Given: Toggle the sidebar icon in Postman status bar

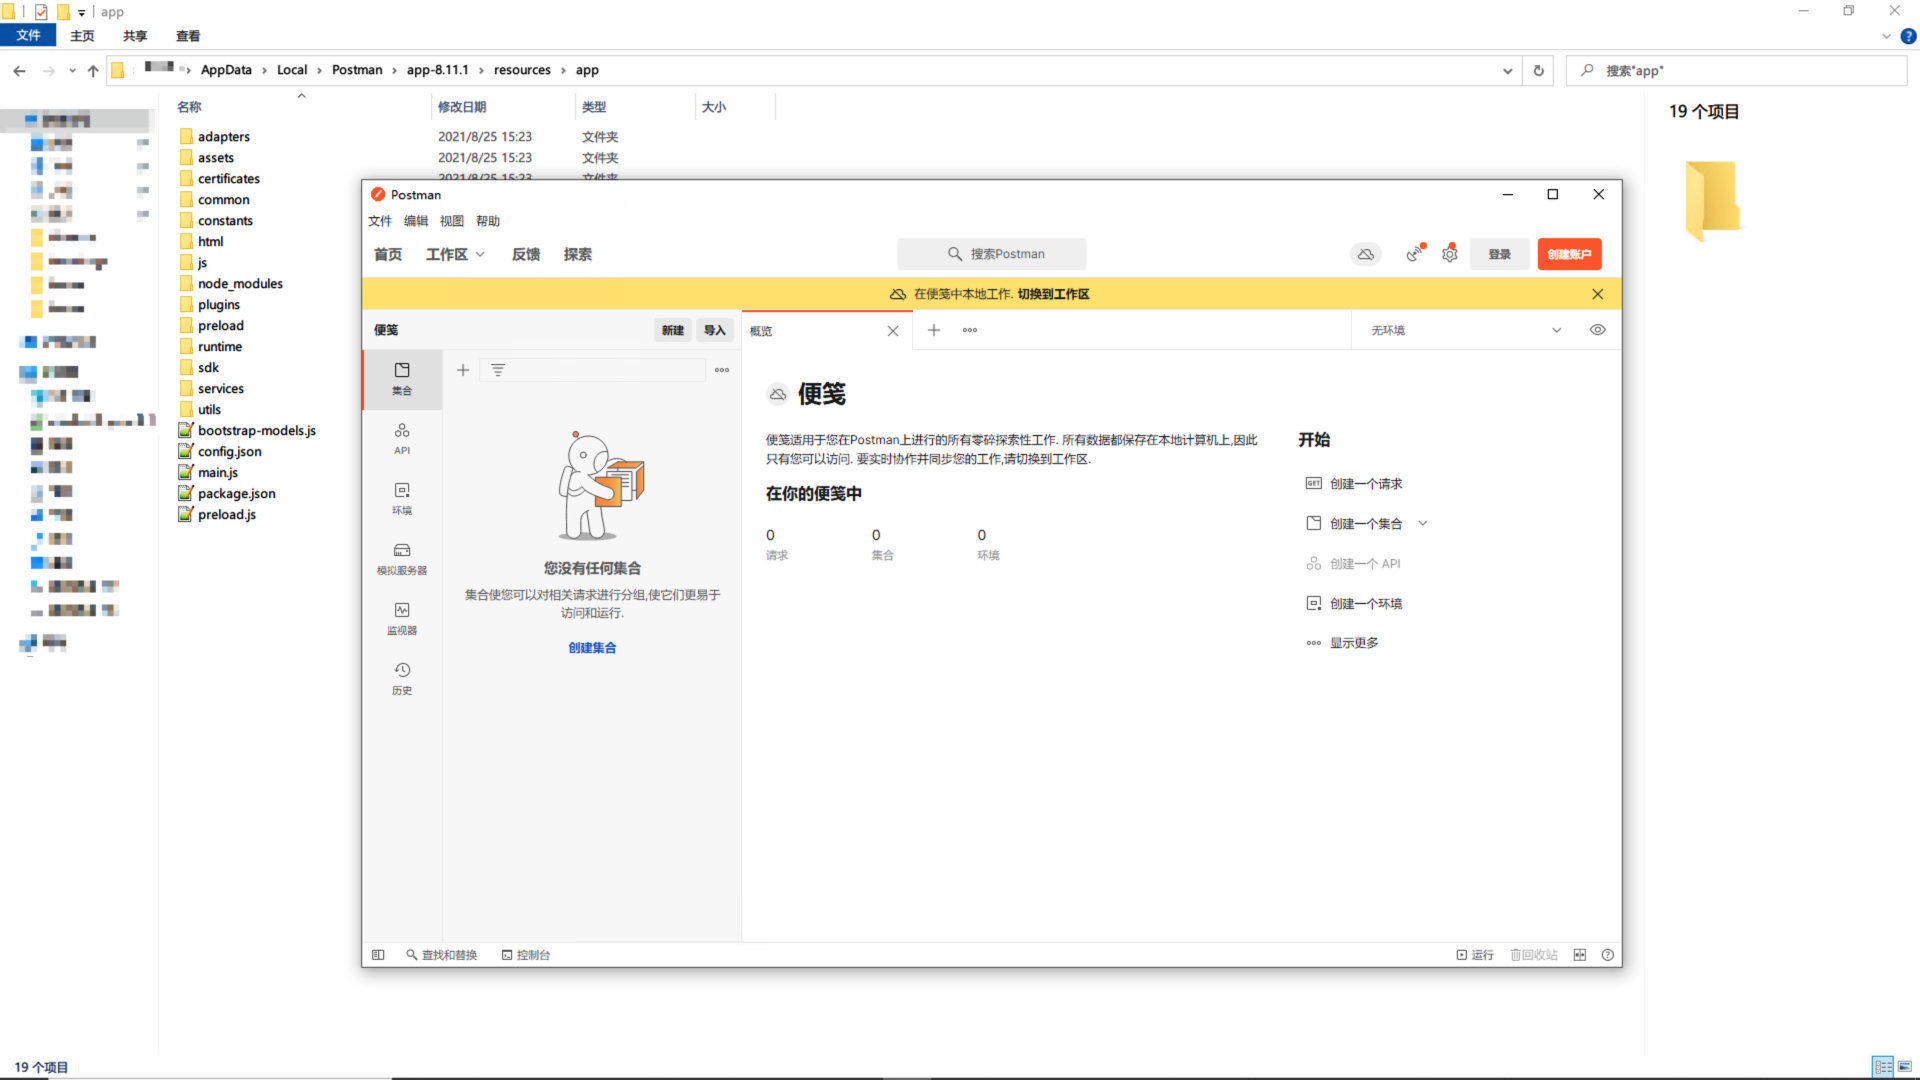Looking at the screenshot, I should pyautogui.click(x=378, y=955).
